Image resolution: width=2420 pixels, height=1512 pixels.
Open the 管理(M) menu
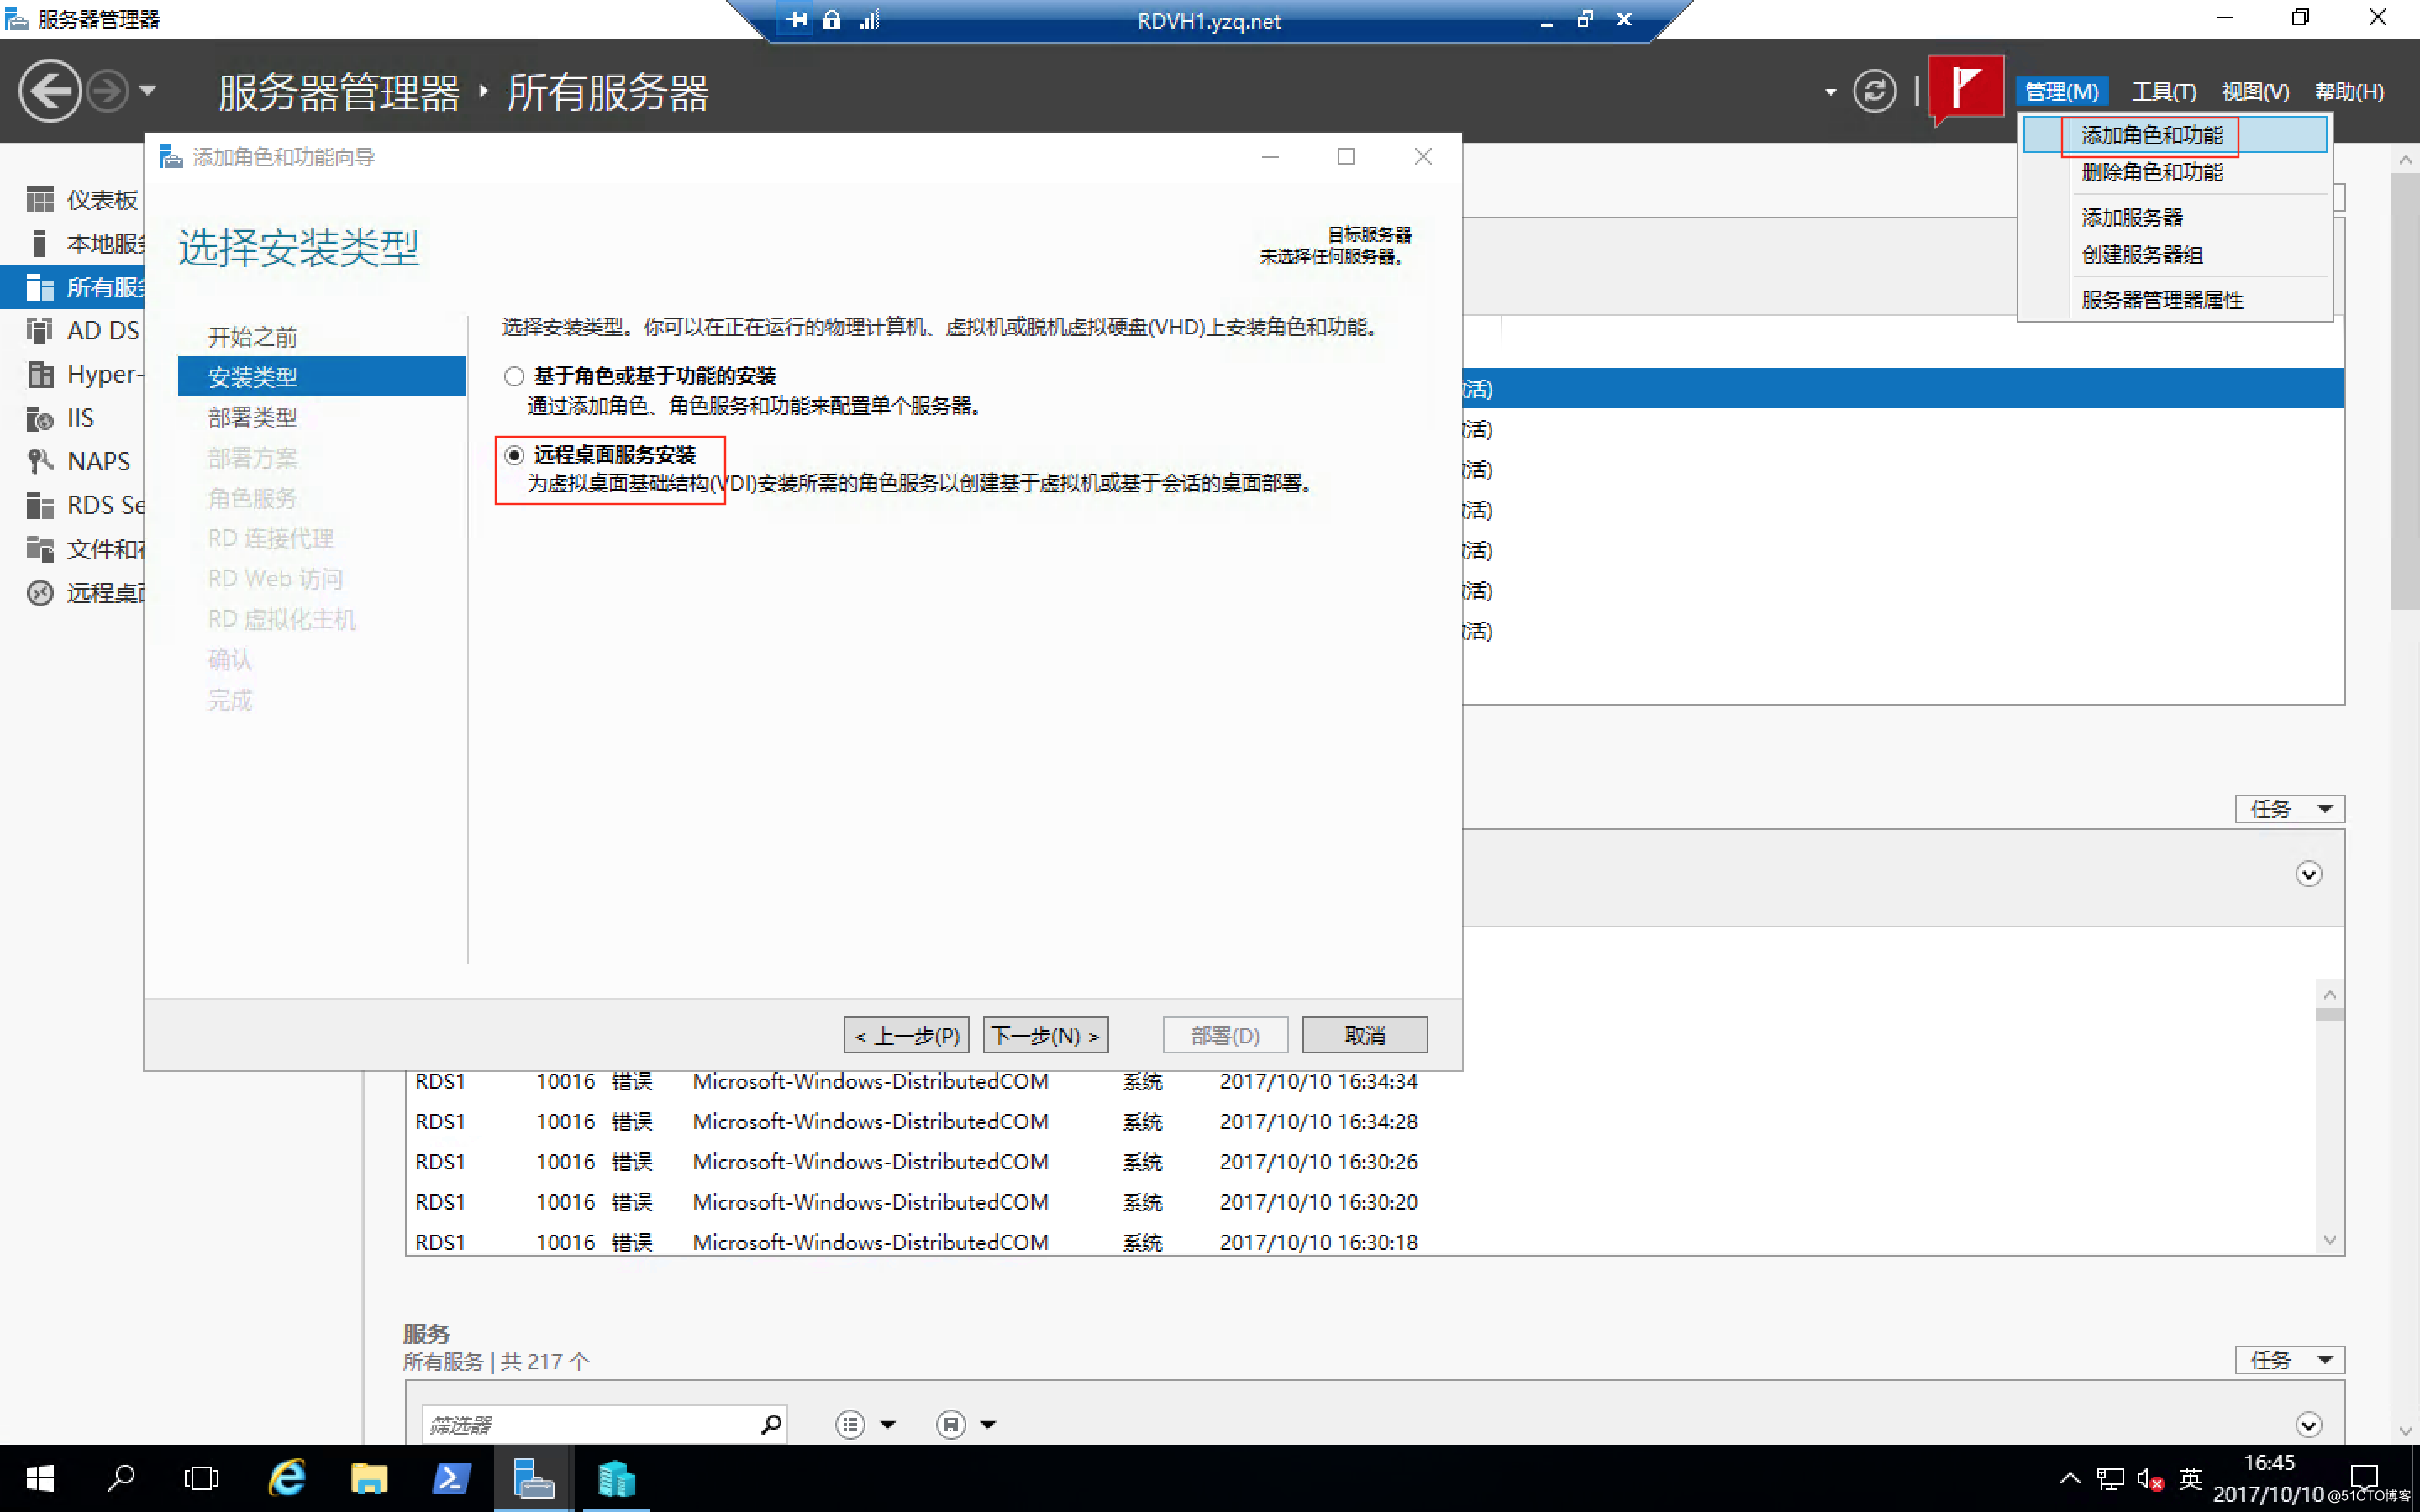coord(2061,91)
